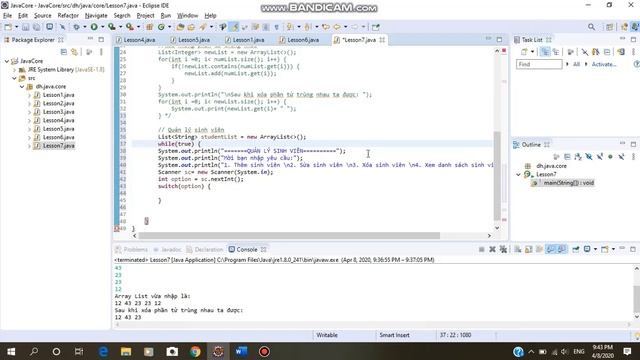The width and height of the screenshot is (640, 360).
Task: Open the Quick Access search magnifier
Action: (x=591, y=27)
